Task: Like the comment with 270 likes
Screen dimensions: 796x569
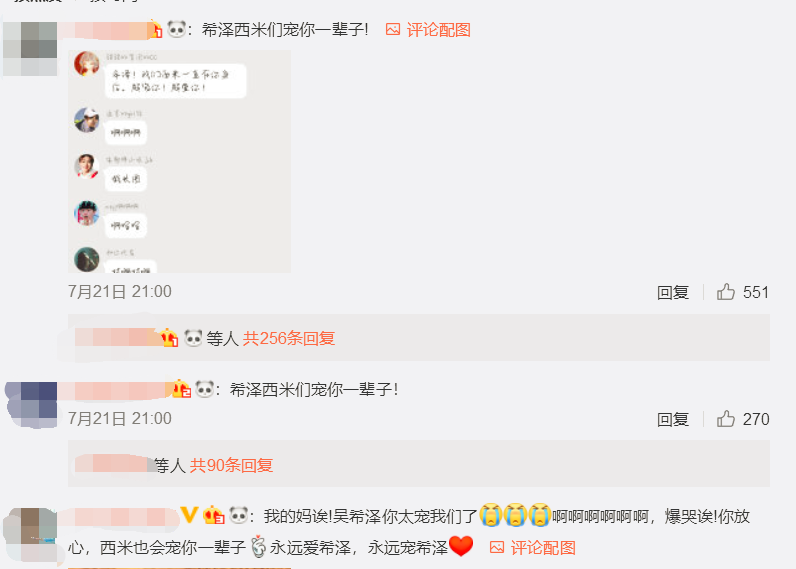Action: pos(725,419)
